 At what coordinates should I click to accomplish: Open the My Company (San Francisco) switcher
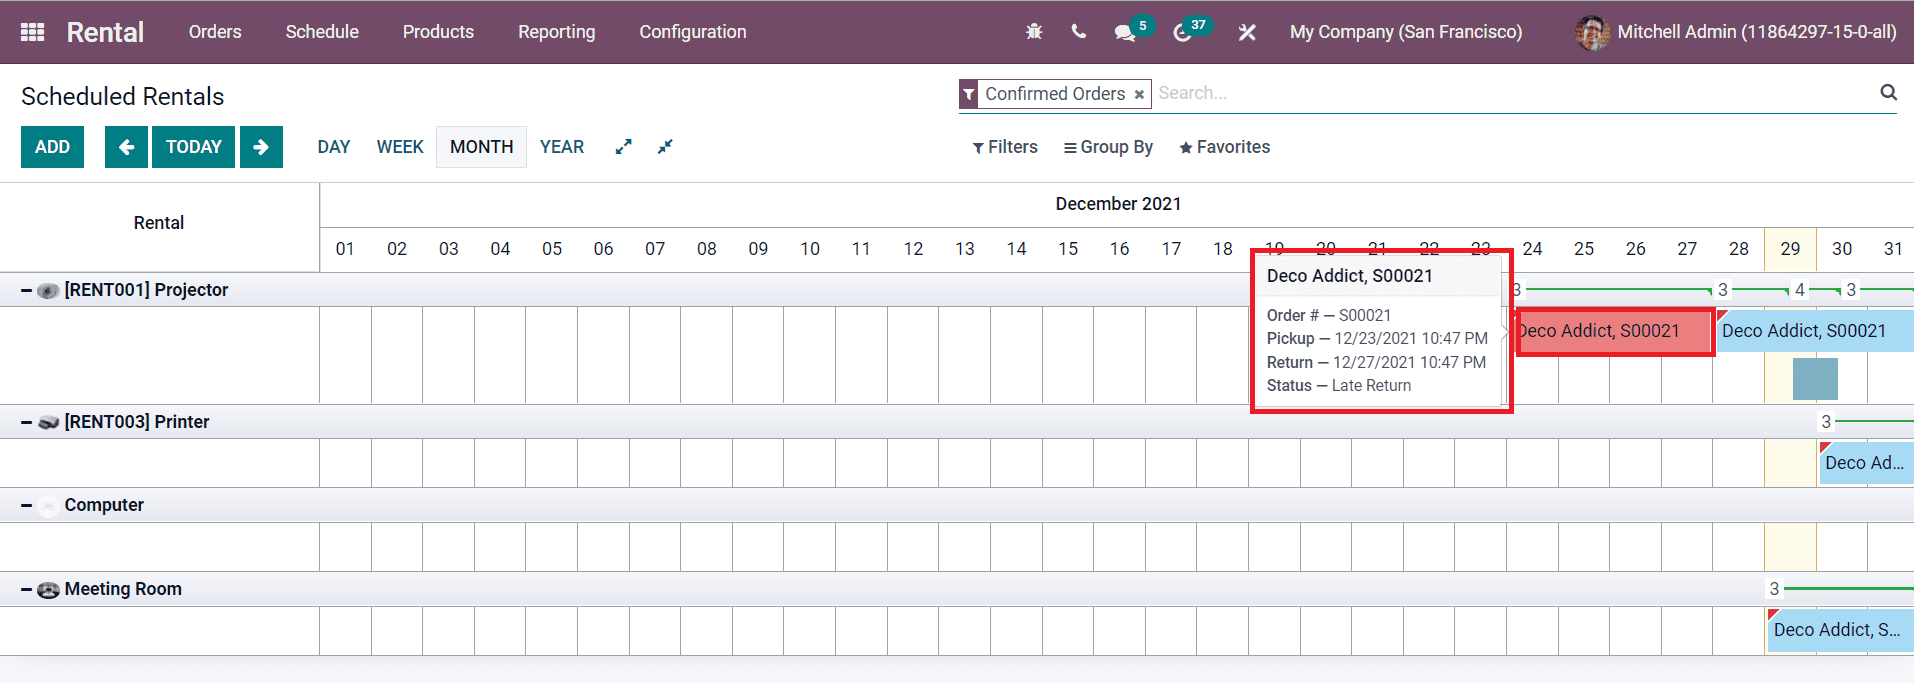pyautogui.click(x=1406, y=32)
